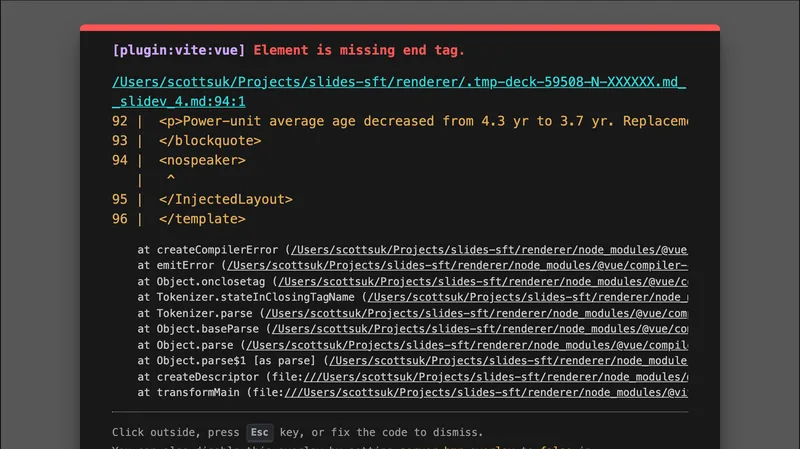Click the </template> line 96 text
This screenshot has width=800, height=449.
[x=201, y=219]
